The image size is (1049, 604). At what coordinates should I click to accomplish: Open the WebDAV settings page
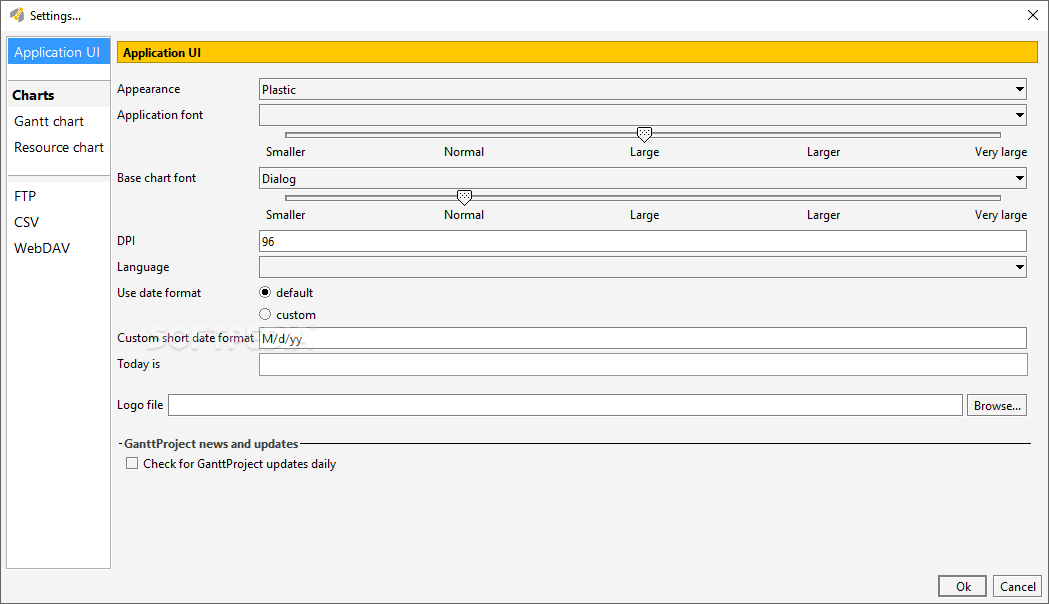coord(42,248)
